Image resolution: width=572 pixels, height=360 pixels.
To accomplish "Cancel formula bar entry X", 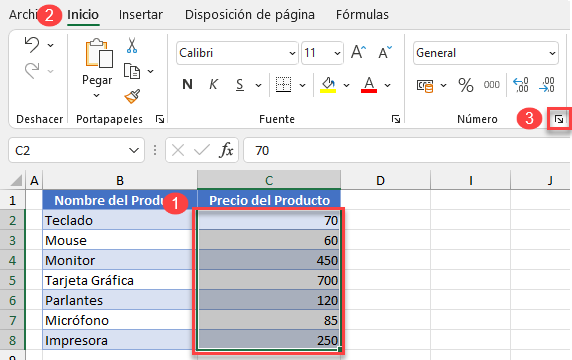I will (x=178, y=150).
